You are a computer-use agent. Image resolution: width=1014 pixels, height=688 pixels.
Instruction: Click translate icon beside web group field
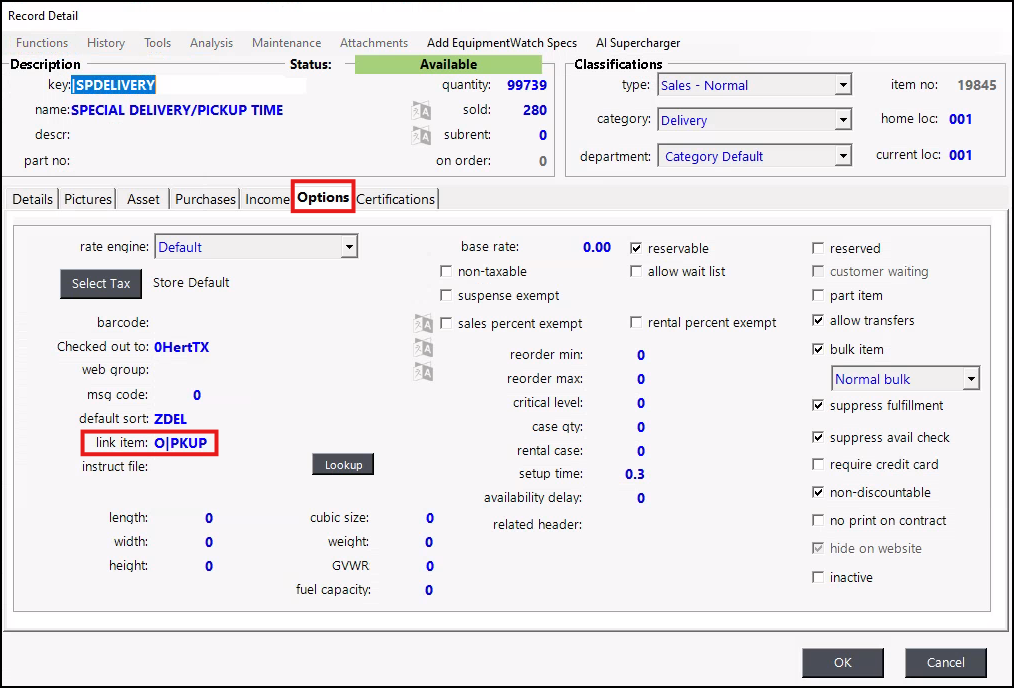(423, 372)
